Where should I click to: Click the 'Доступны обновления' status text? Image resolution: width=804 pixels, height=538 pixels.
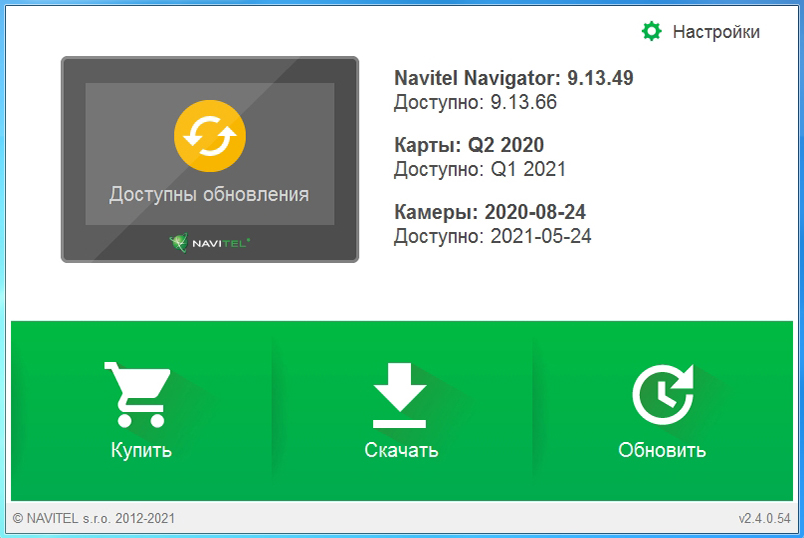point(209,194)
